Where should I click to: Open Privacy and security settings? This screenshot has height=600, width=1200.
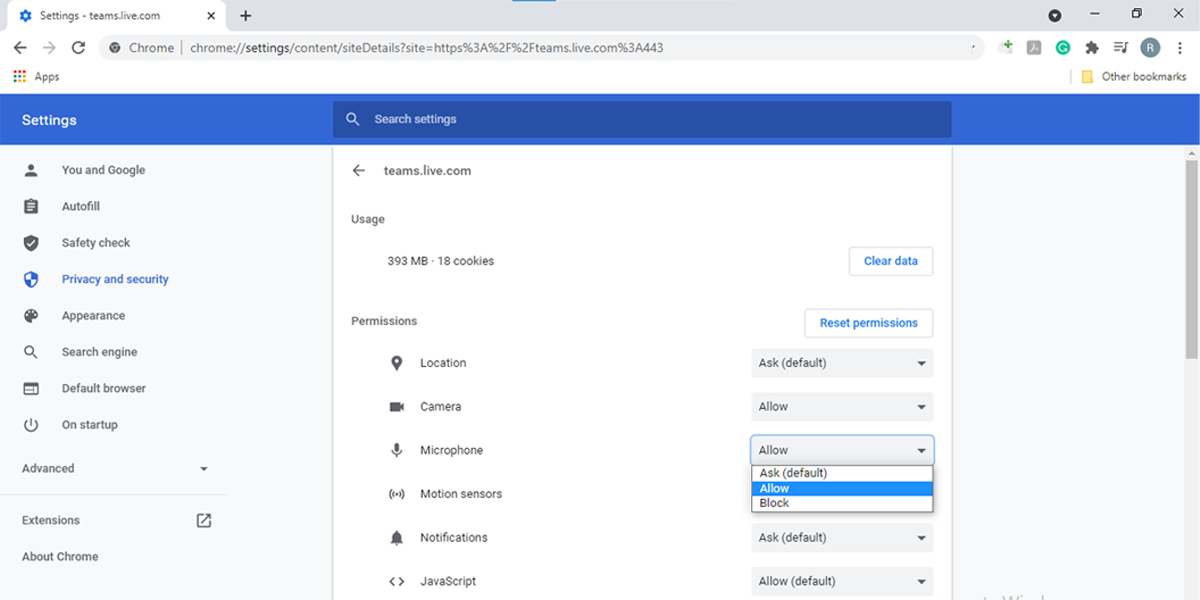pos(114,279)
